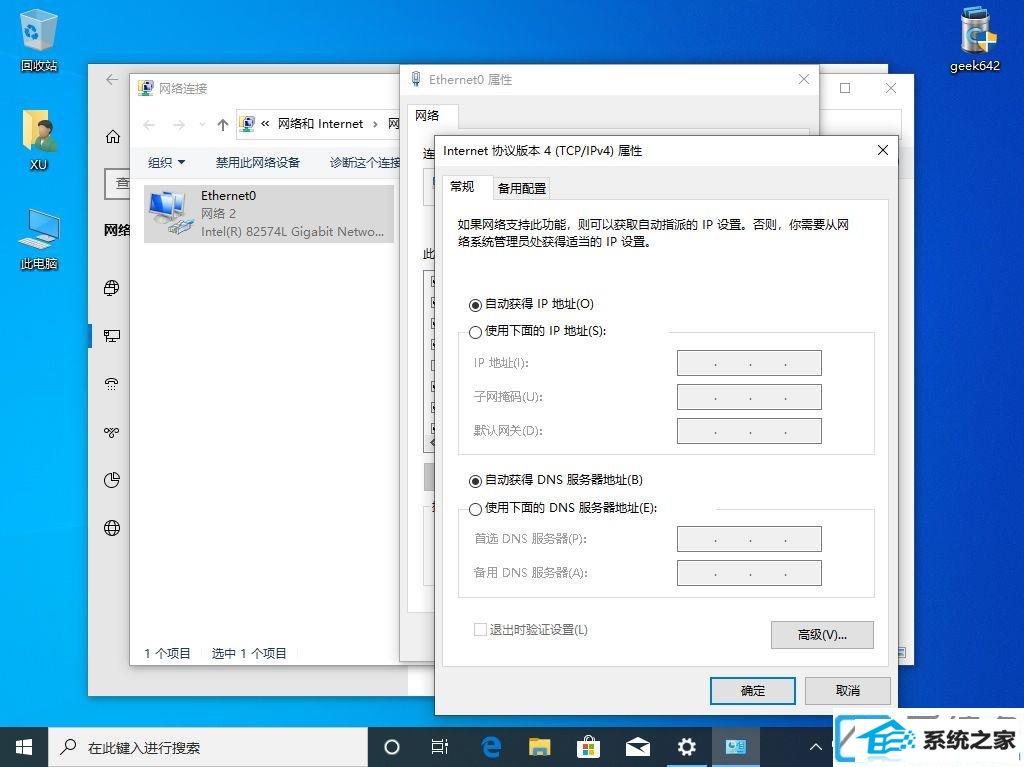
Task: Show hidden system tray icons
Action: tap(816, 747)
